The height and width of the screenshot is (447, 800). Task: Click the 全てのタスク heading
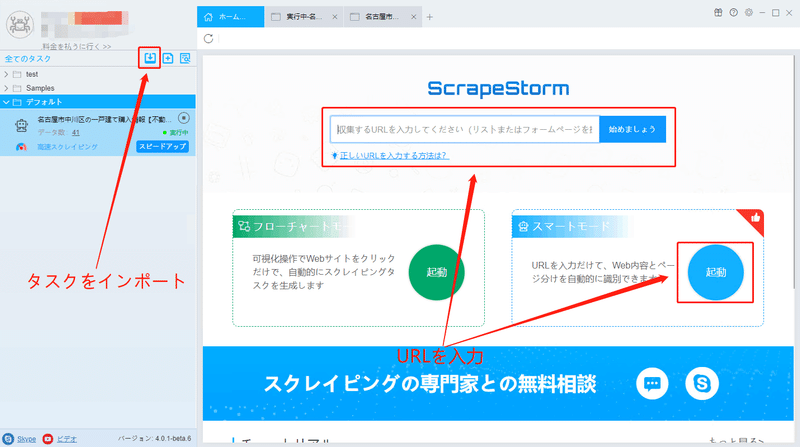(x=28, y=59)
